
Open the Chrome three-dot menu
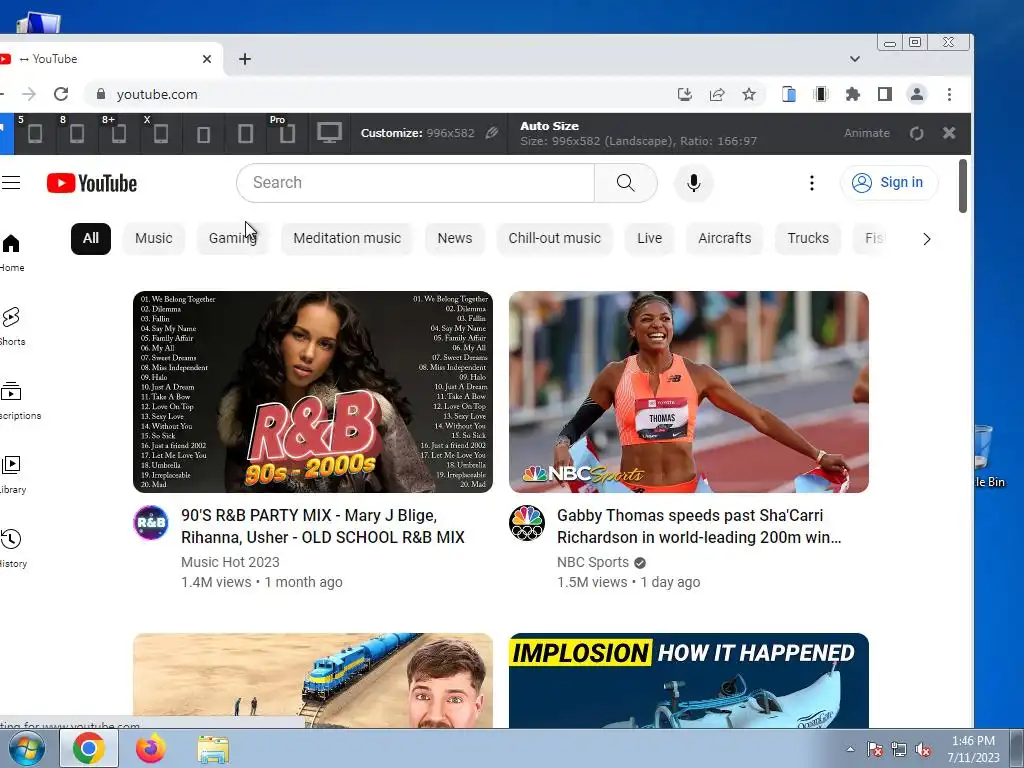pos(950,94)
